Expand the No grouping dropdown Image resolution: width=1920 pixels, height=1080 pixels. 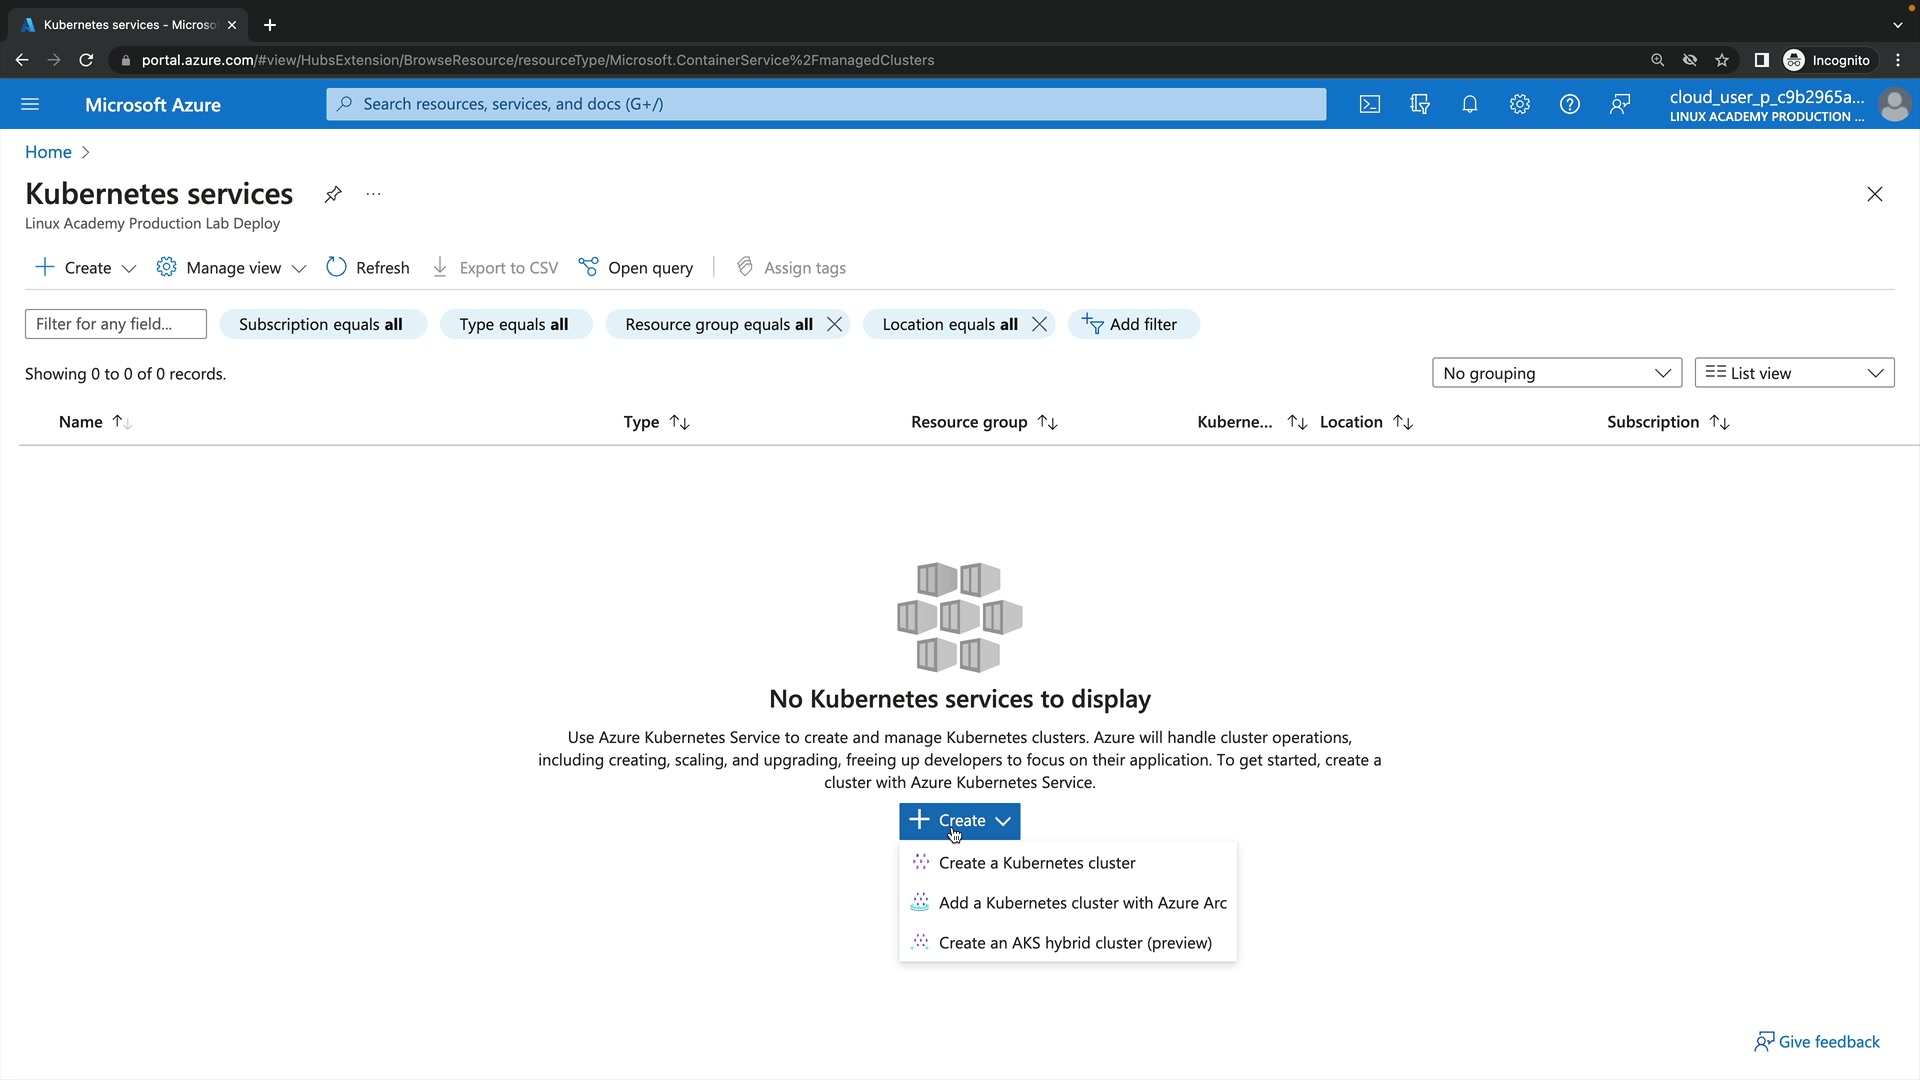coord(1556,373)
